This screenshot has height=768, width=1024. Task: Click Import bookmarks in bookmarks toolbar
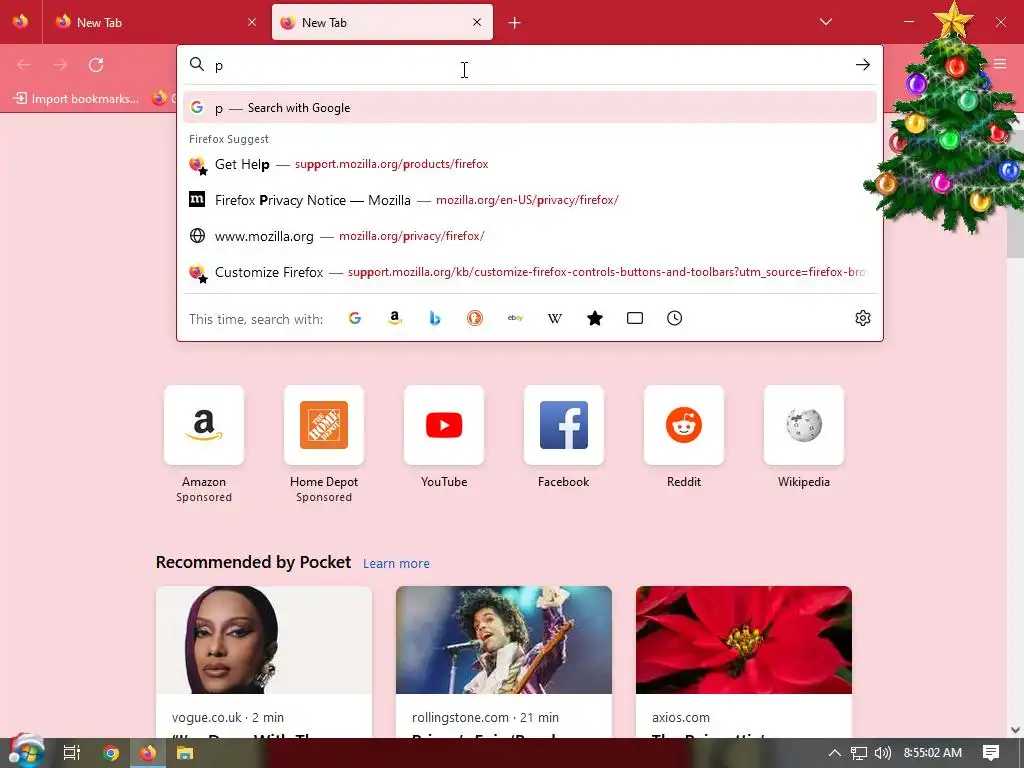pos(76,99)
